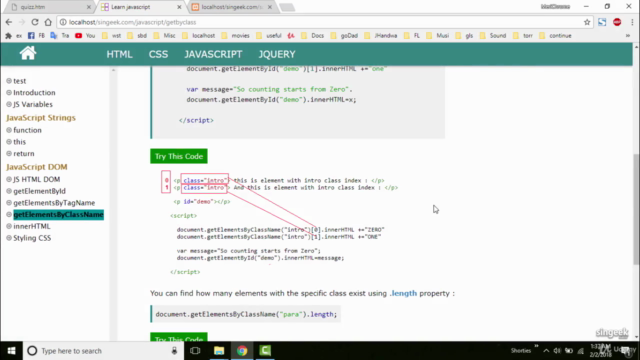Open the Translate bookmark
This screenshot has width=640, height=360.
(60, 36)
